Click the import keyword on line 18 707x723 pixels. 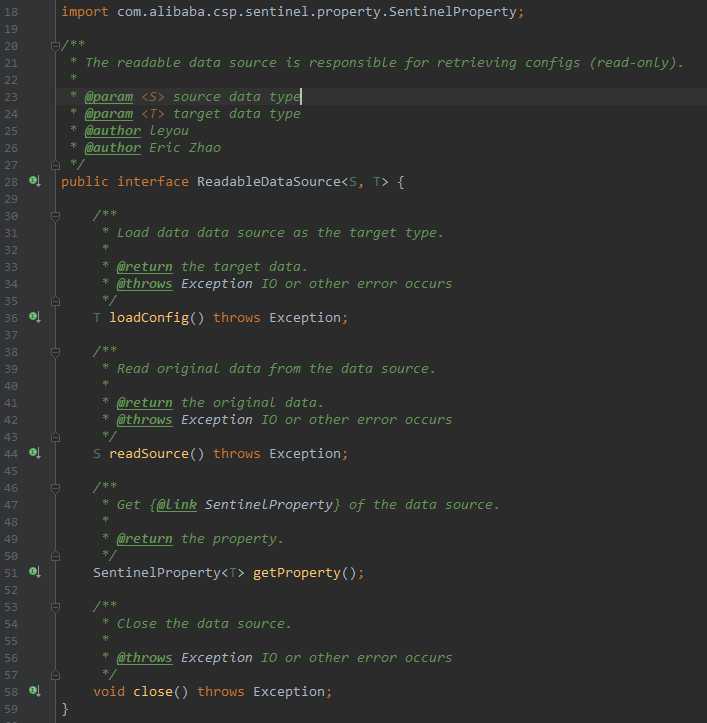coord(85,12)
